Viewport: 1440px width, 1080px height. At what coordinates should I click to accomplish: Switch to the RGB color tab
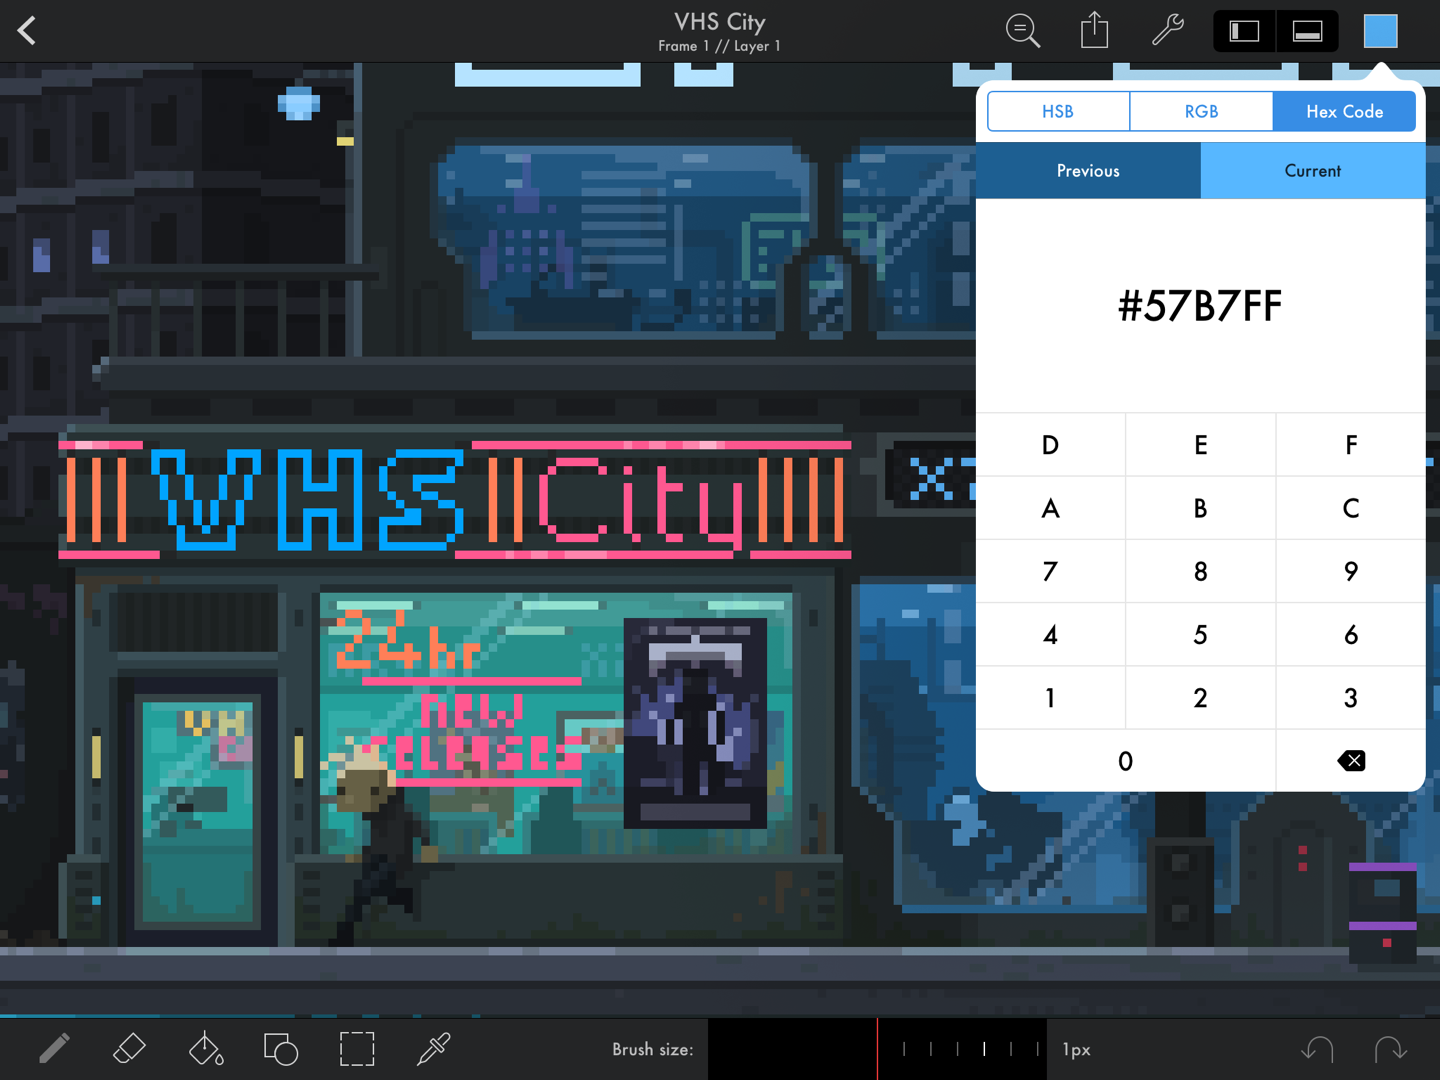point(1201,112)
